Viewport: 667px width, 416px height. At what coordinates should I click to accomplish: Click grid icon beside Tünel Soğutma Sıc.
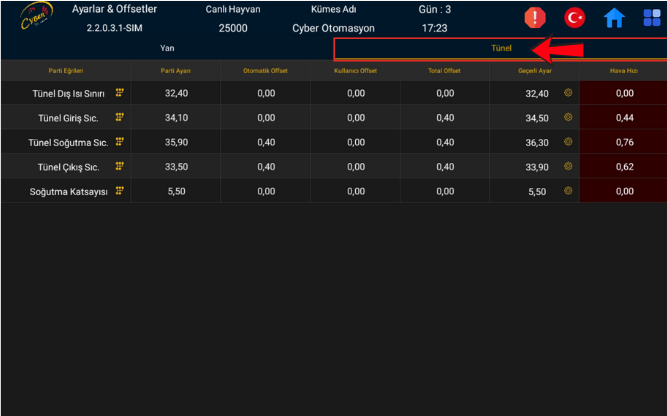tap(120, 142)
